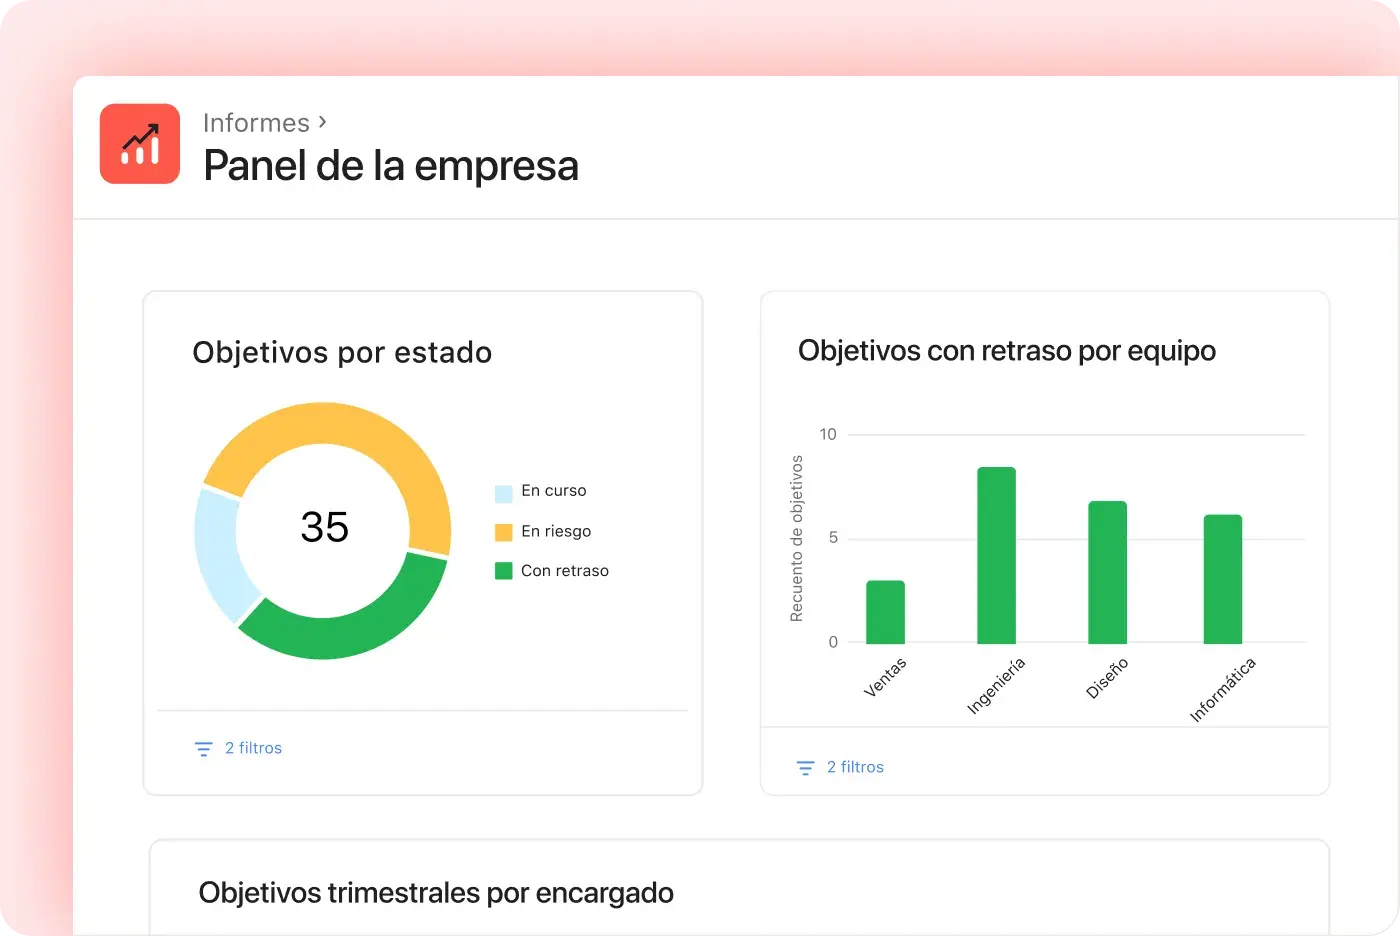Click the 10 value on the y-axis
Image resolution: width=1400 pixels, height=936 pixels.
[x=828, y=434]
